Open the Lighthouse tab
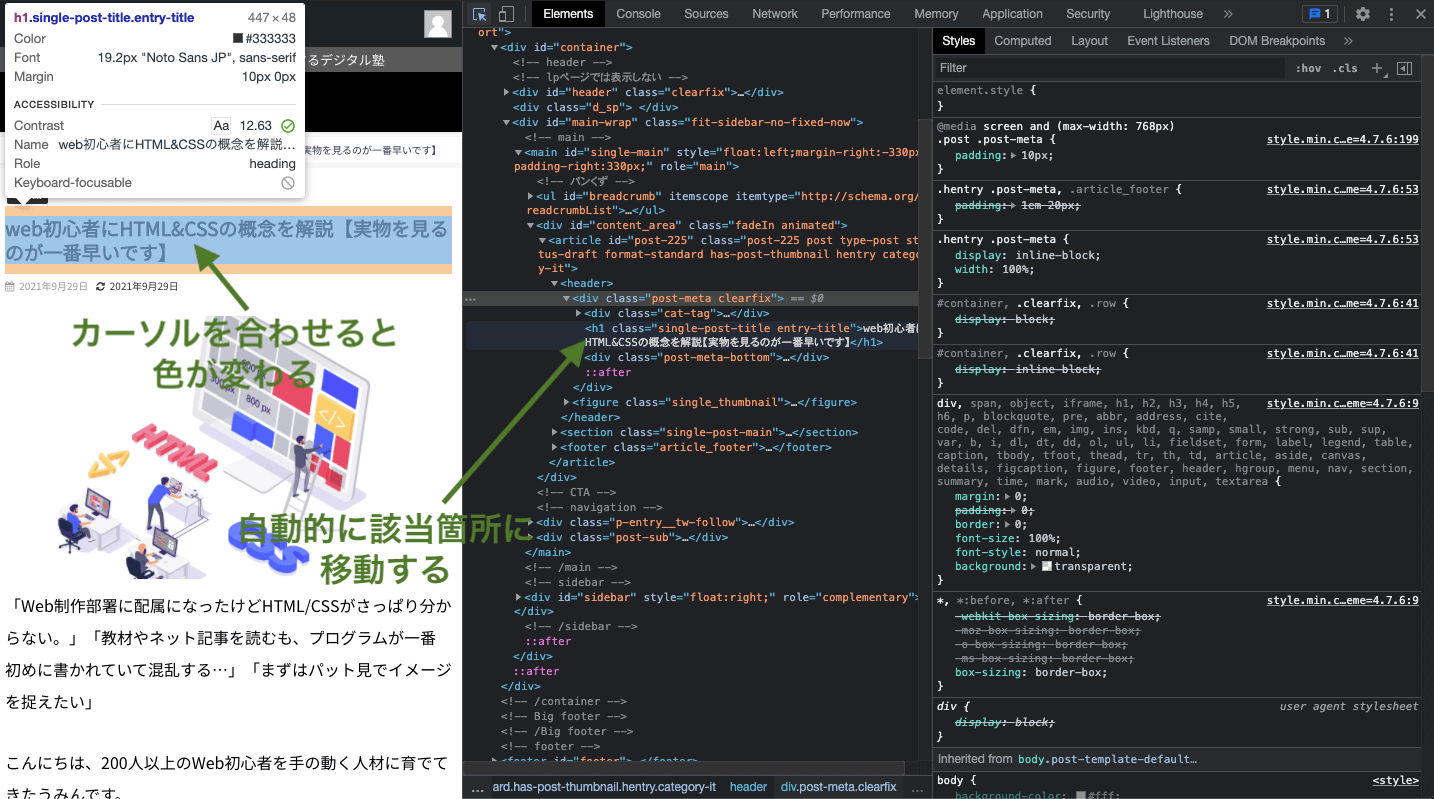The image size is (1434, 799). 1173,14
